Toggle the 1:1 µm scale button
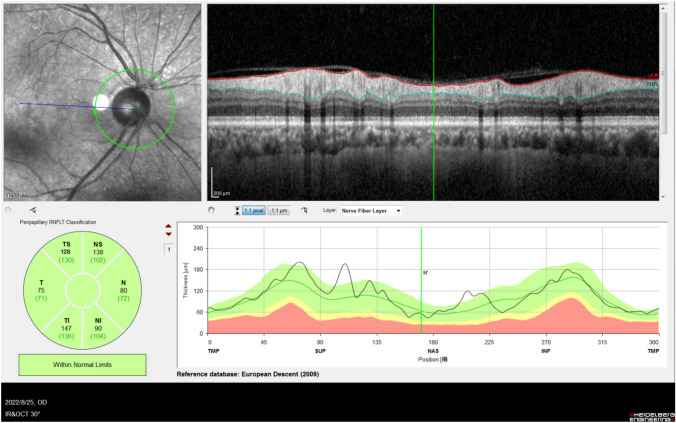The image size is (676, 423). coord(279,211)
